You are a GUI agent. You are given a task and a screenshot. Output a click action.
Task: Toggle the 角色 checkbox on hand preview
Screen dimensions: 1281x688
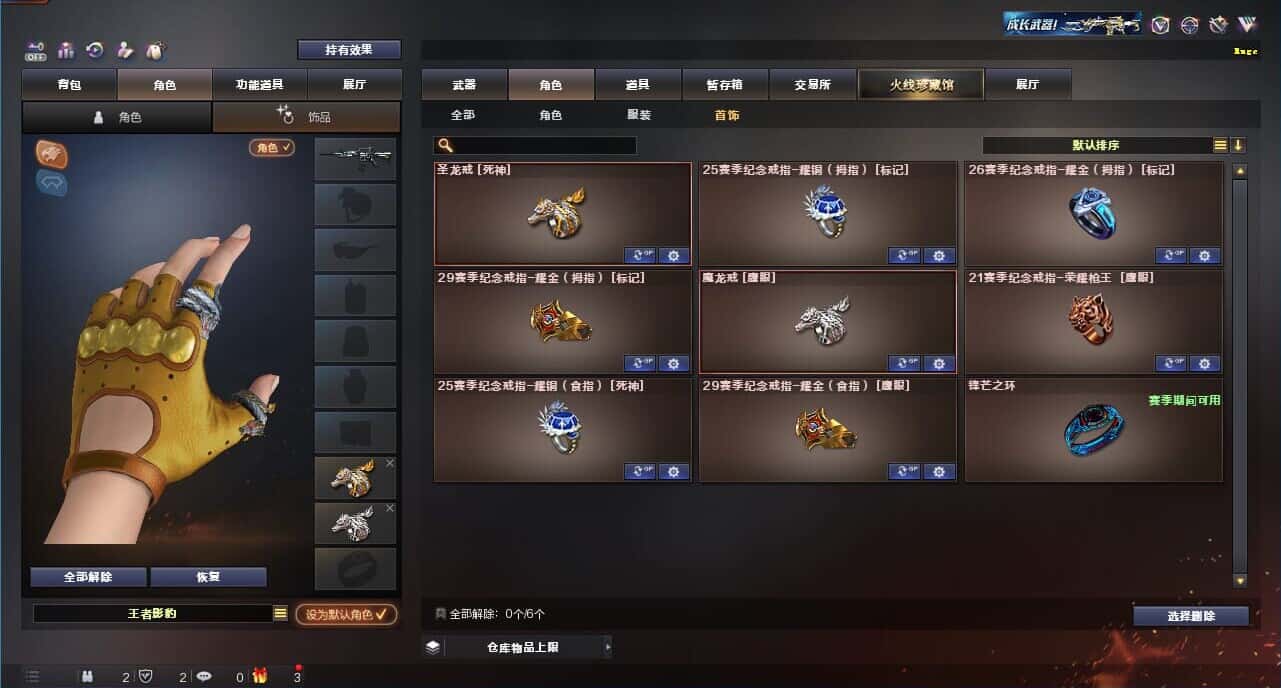click(x=272, y=148)
